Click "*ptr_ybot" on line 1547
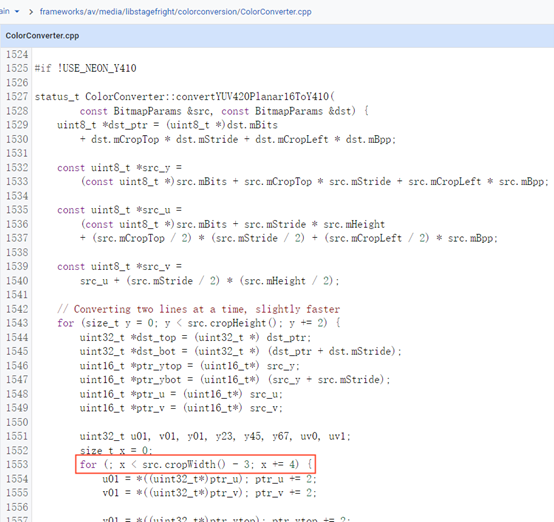 point(156,379)
